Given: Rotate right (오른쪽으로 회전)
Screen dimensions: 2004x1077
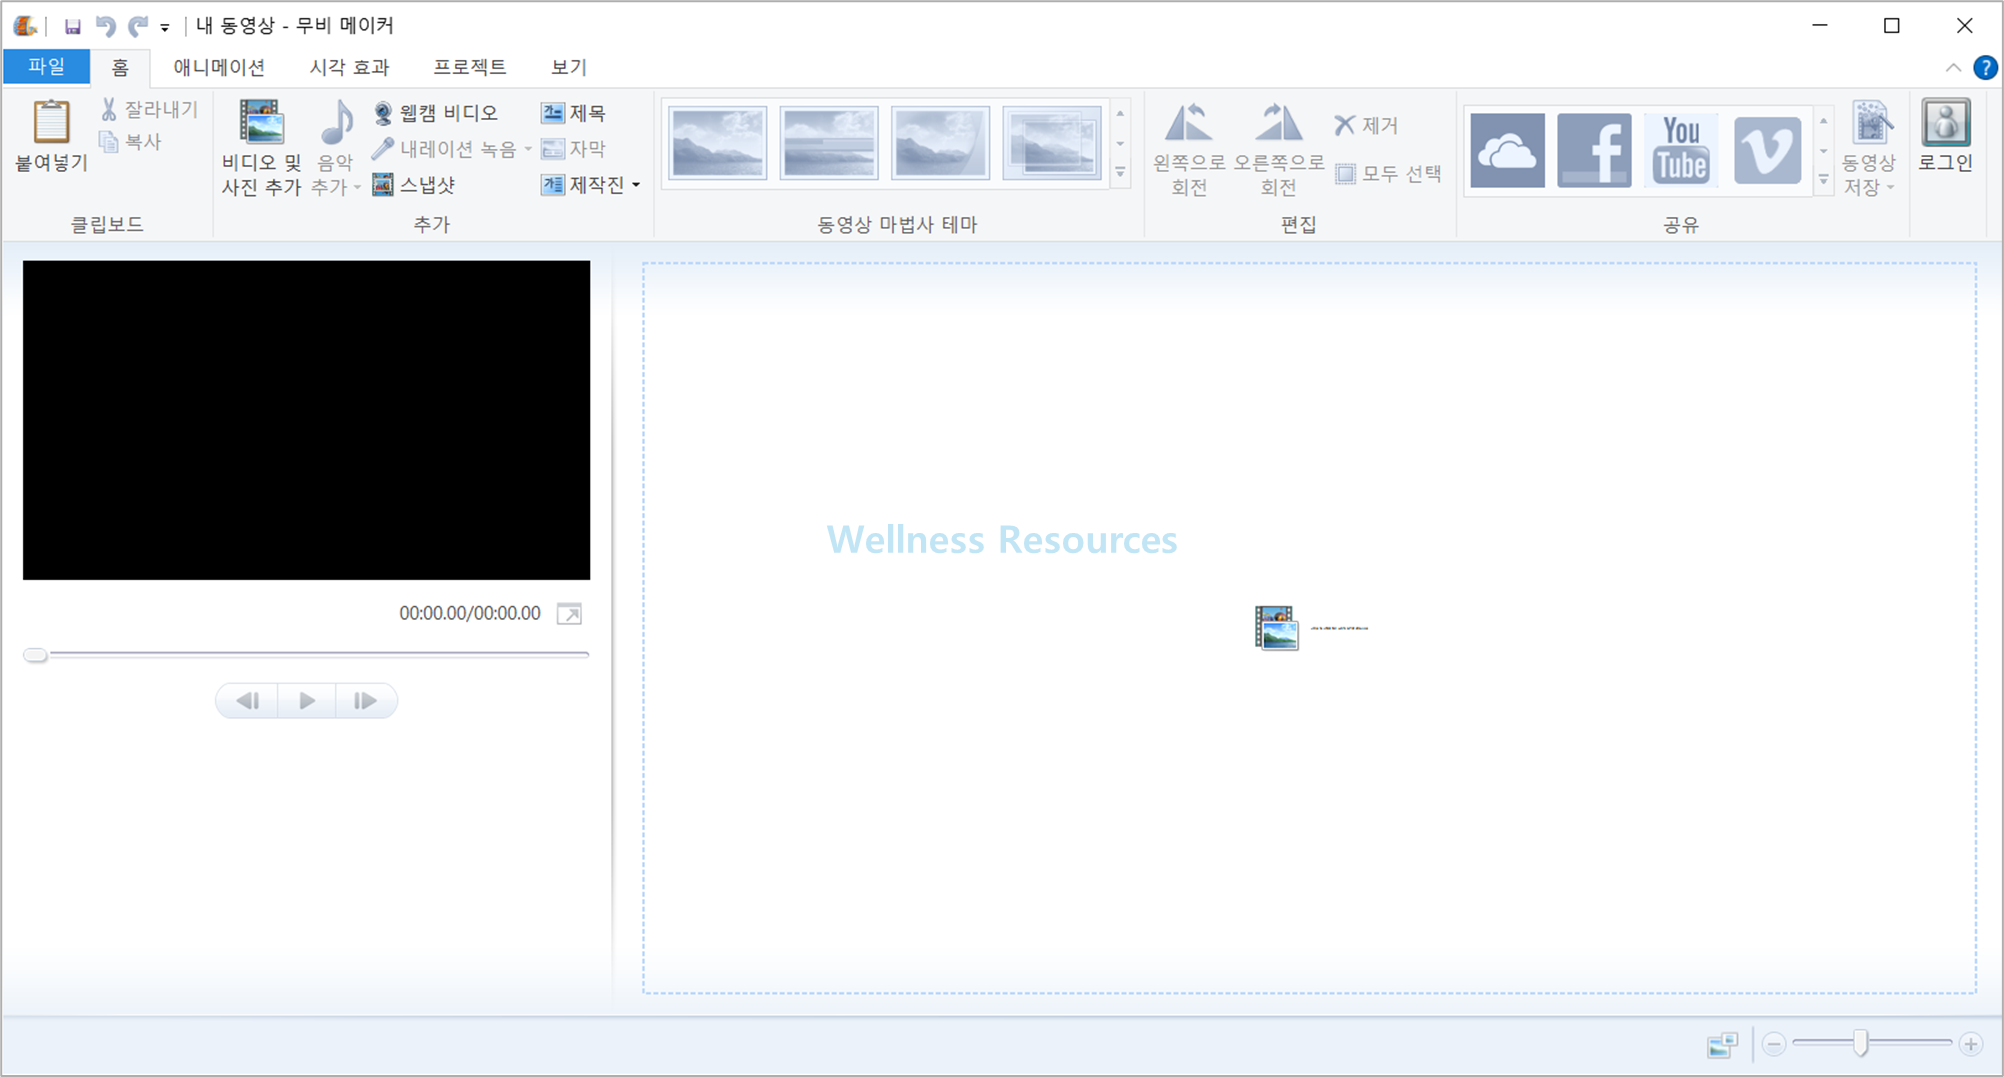Looking at the screenshot, I should 1278,148.
